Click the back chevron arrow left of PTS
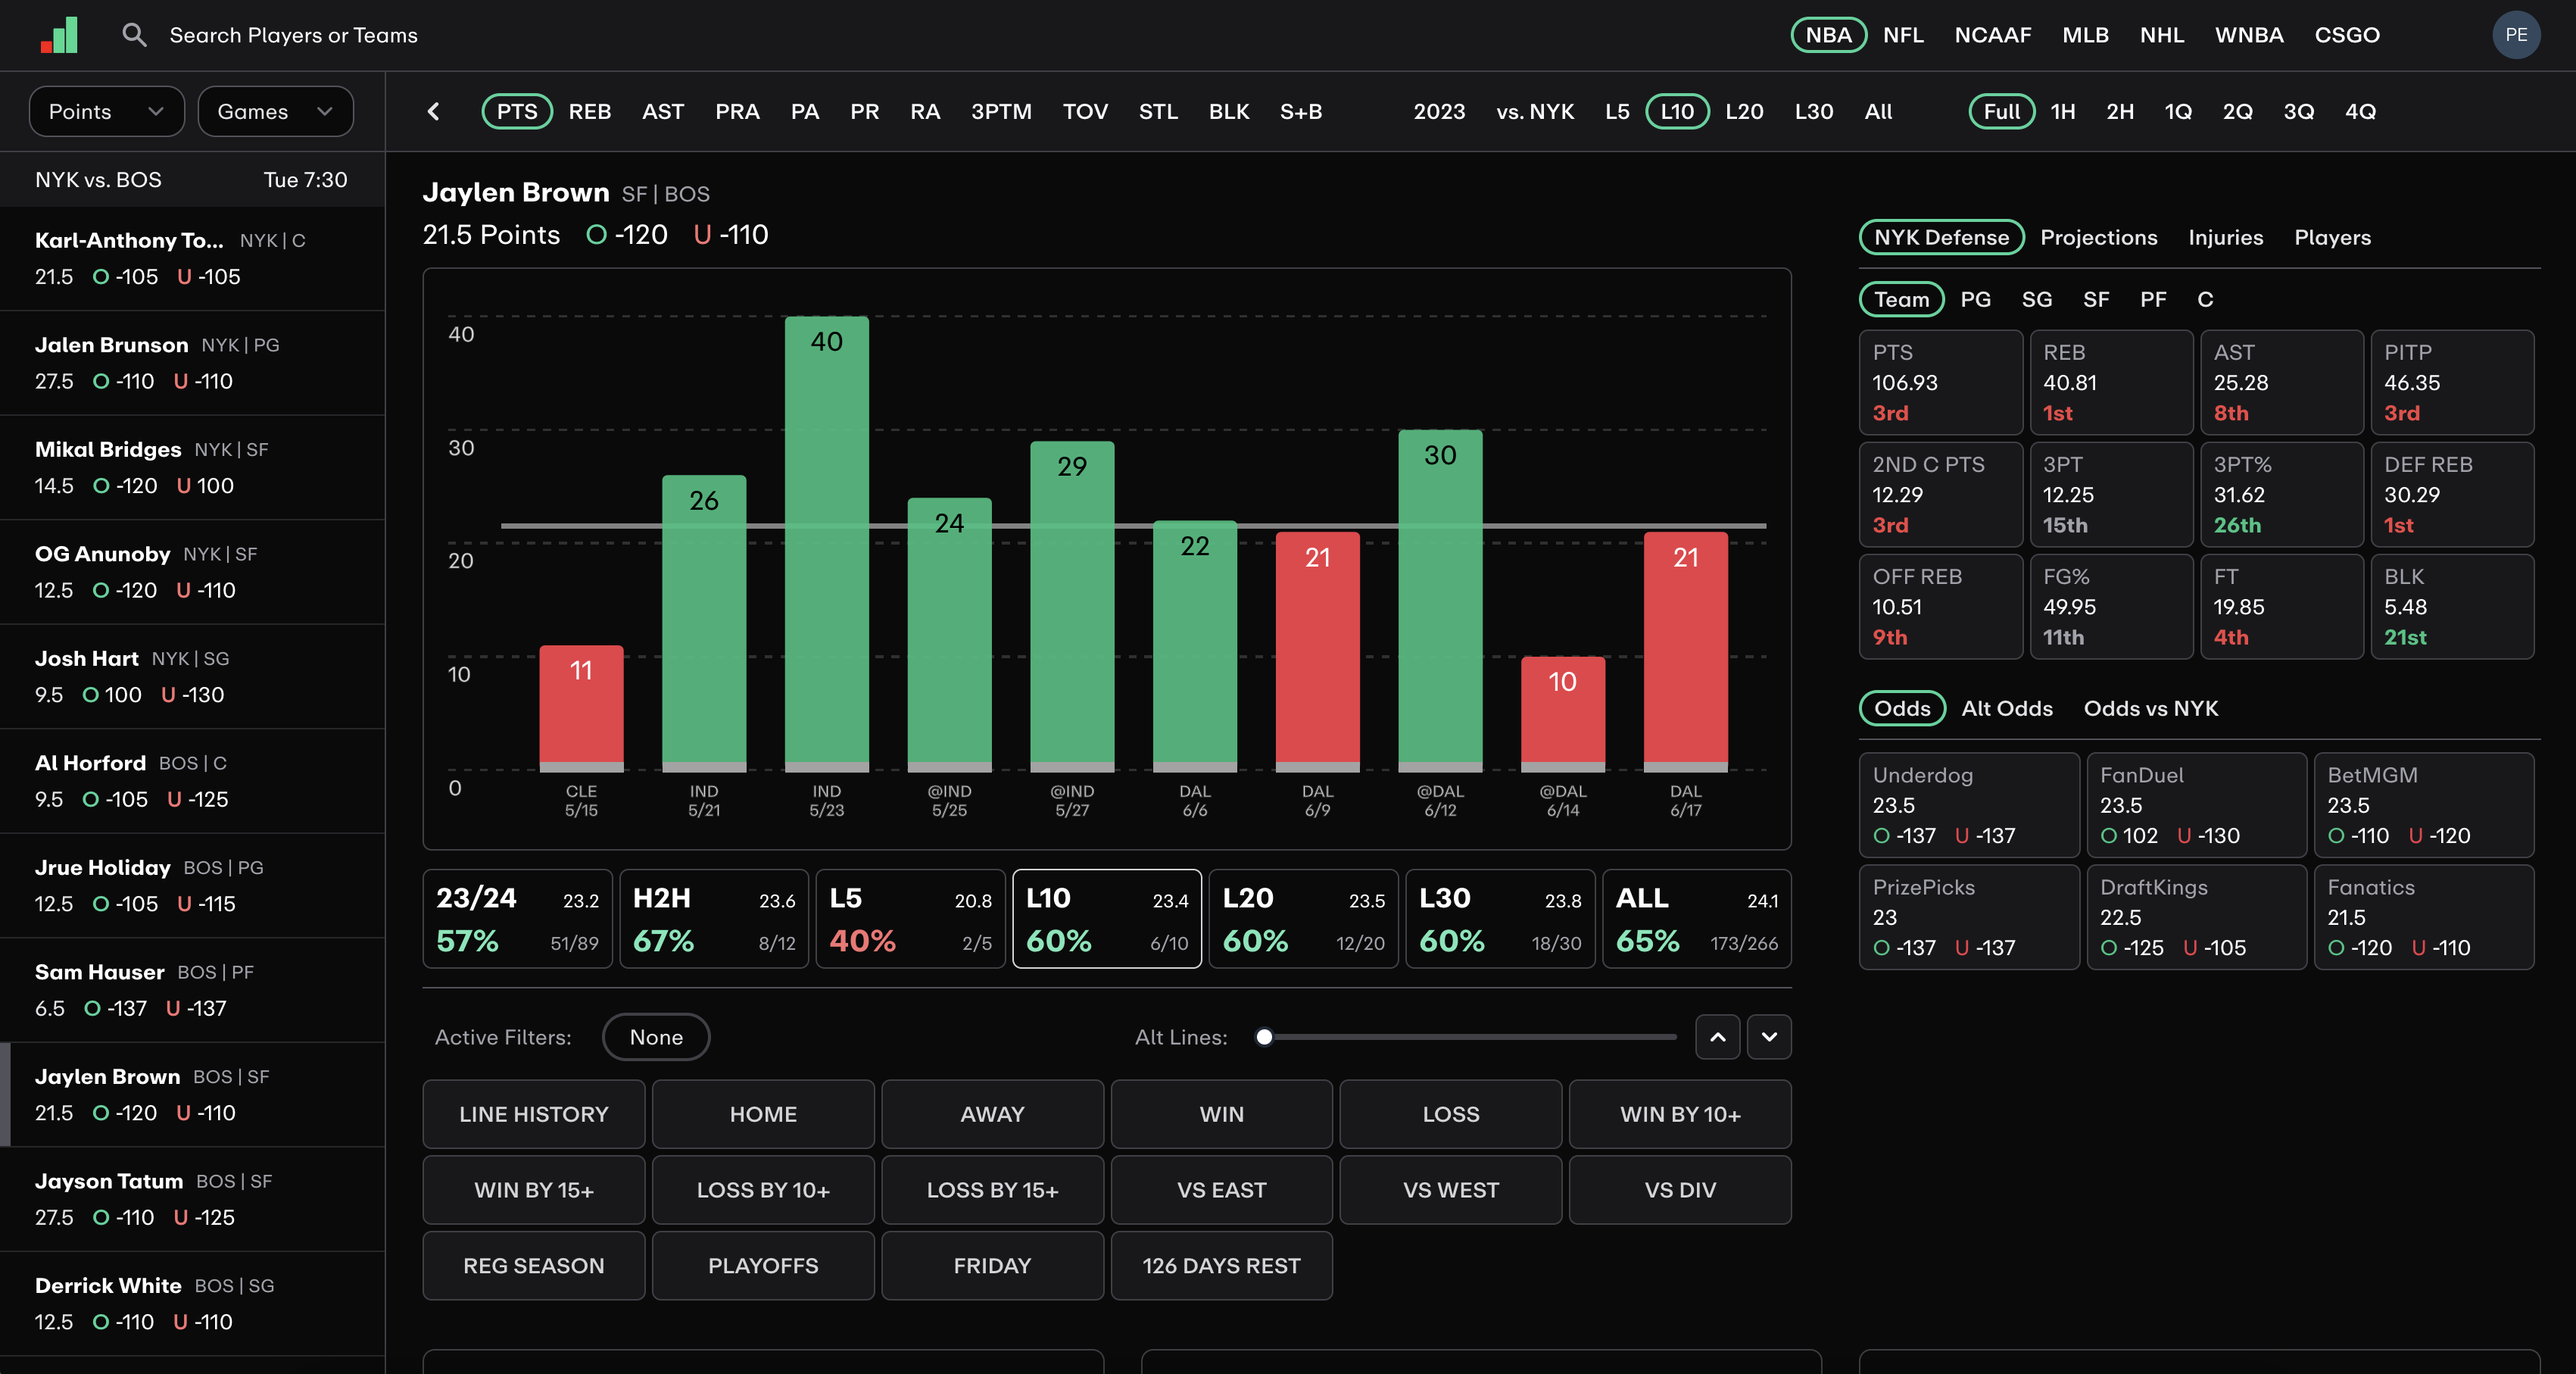 433,112
